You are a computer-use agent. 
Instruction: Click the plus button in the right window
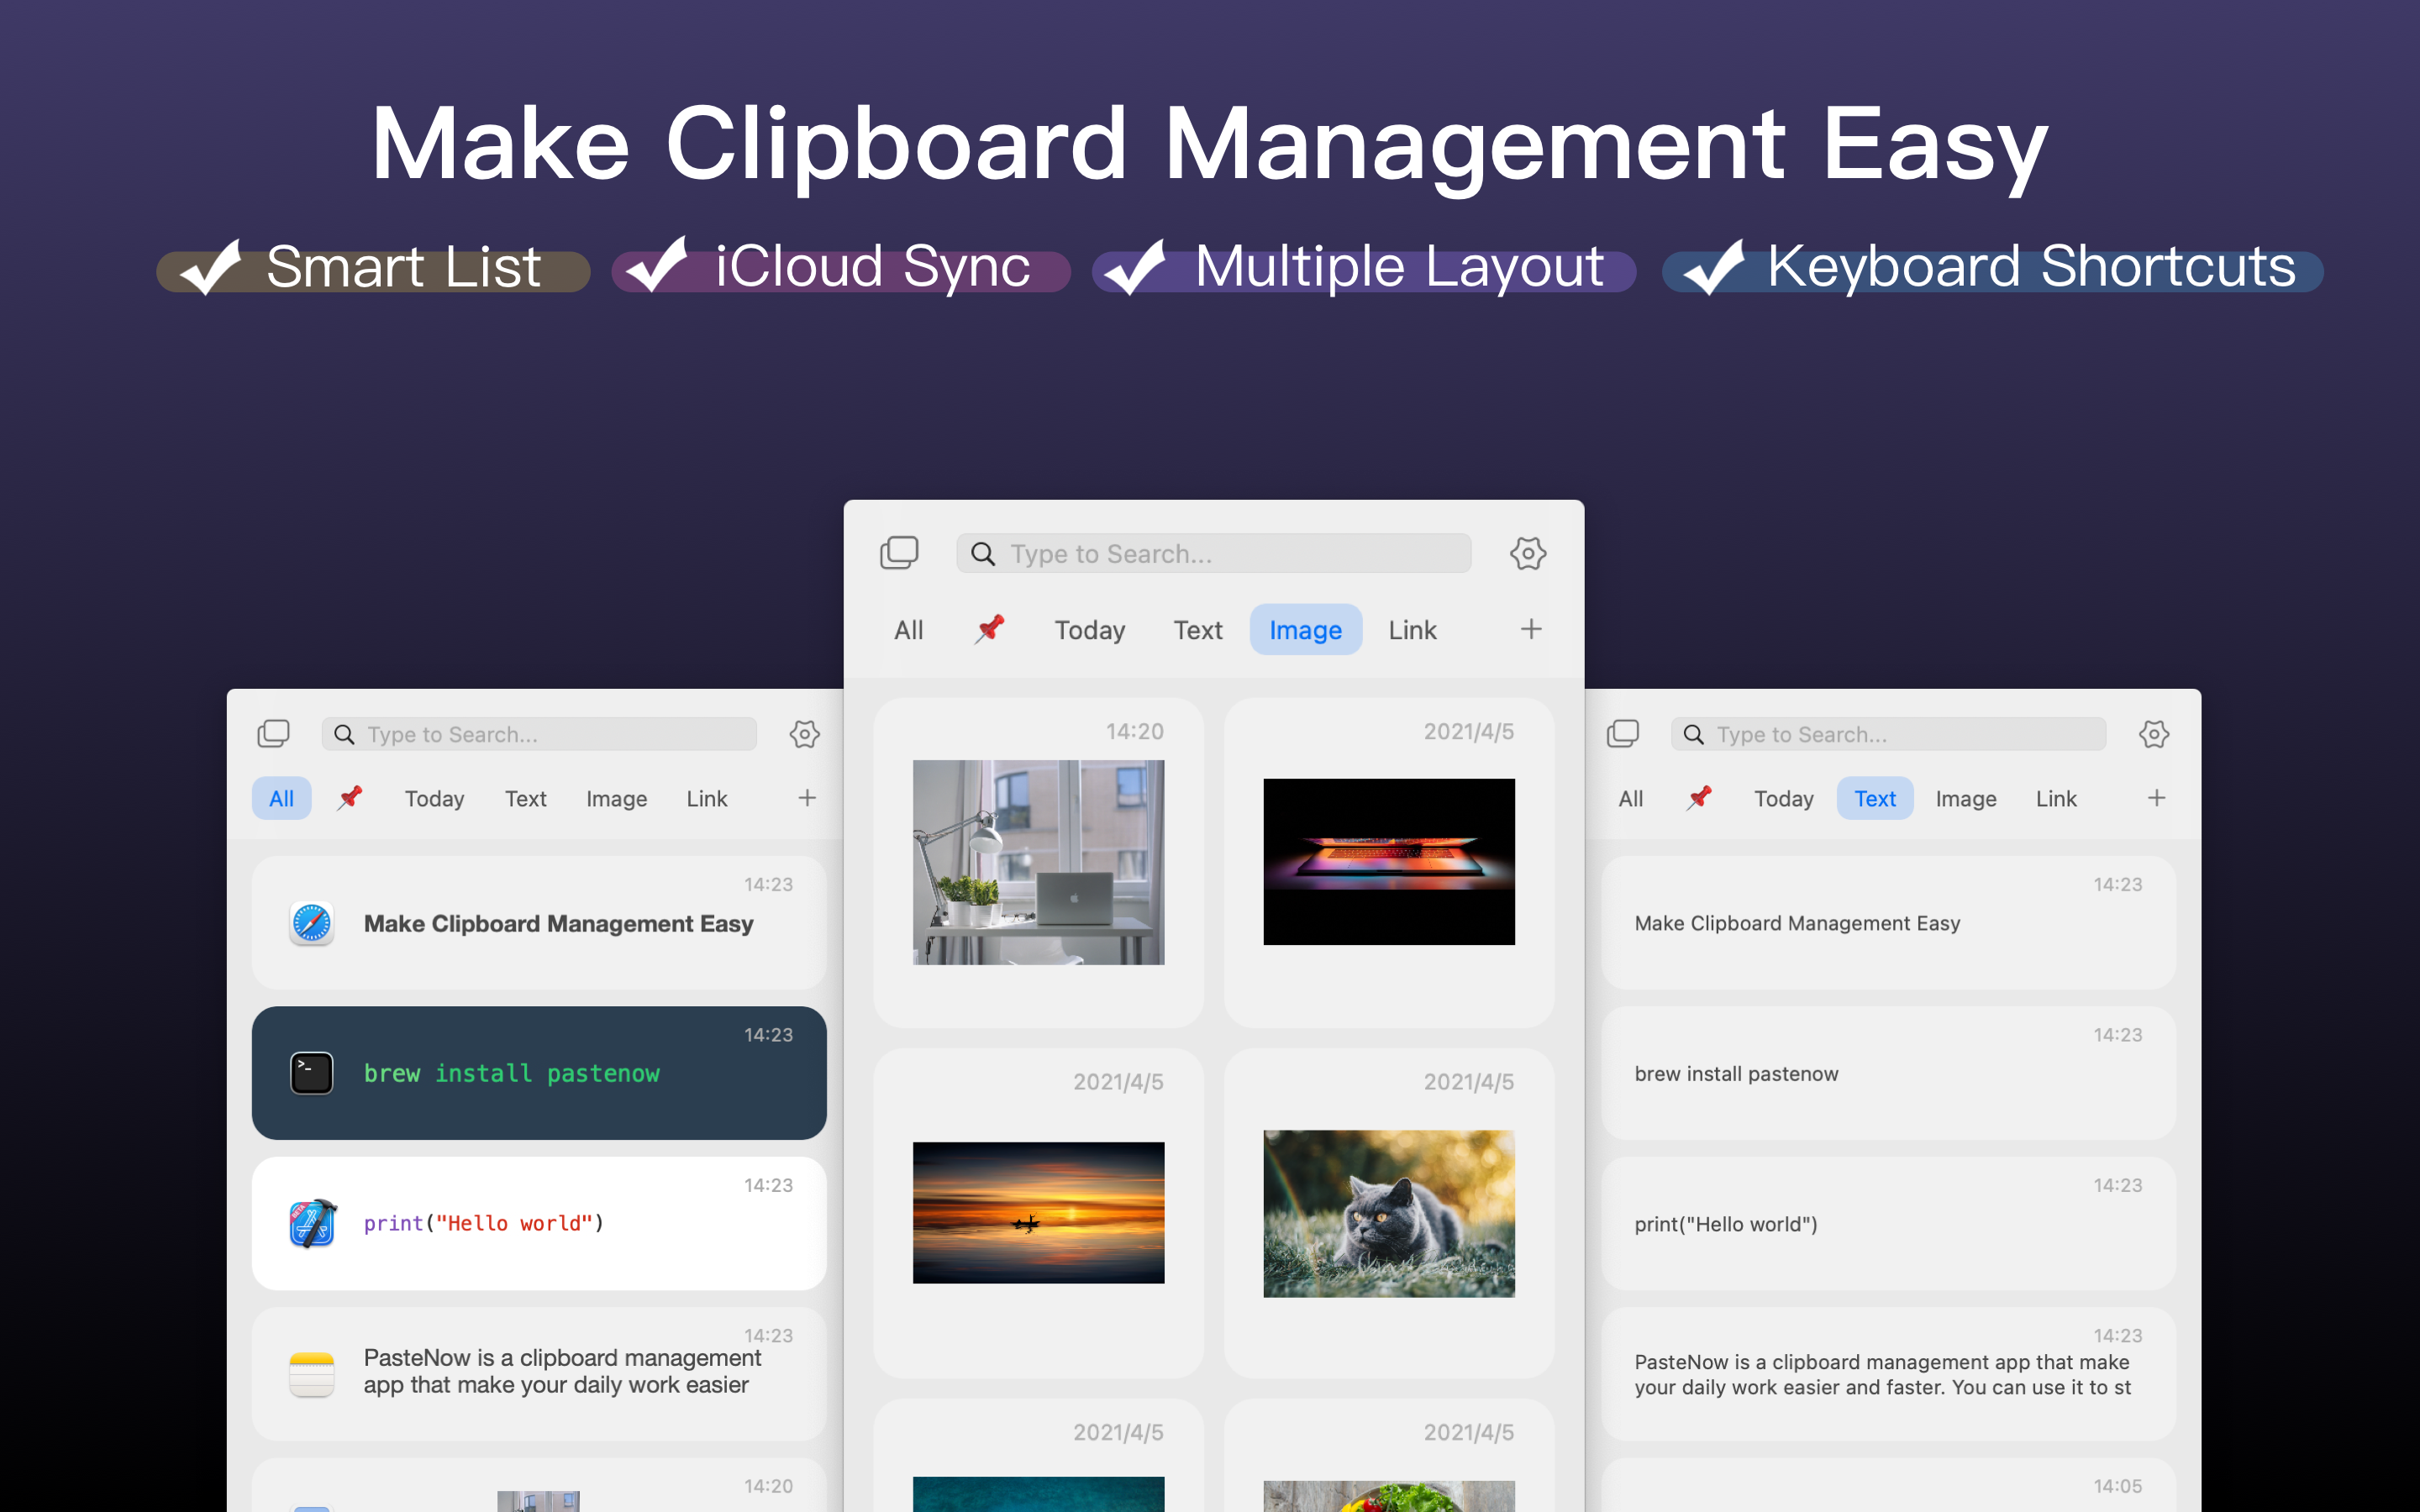click(2156, 797)
